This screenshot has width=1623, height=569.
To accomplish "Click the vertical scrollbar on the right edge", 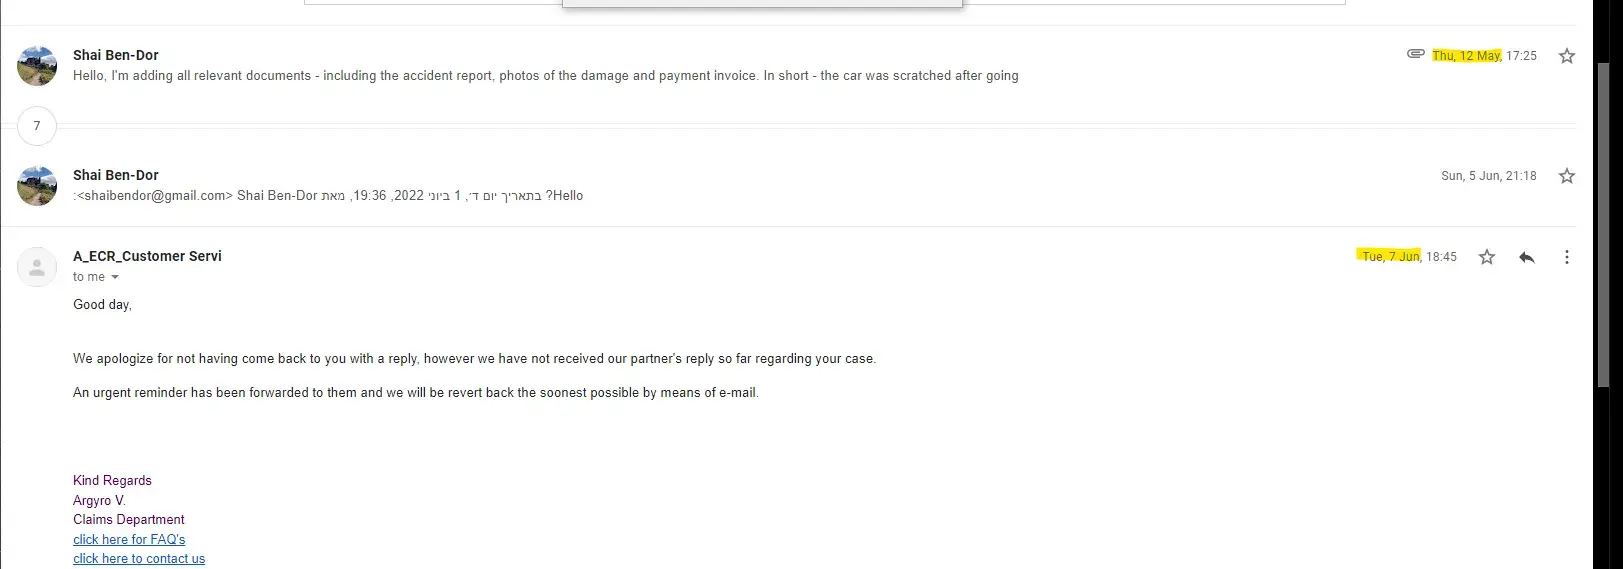I will [1604, 225].
